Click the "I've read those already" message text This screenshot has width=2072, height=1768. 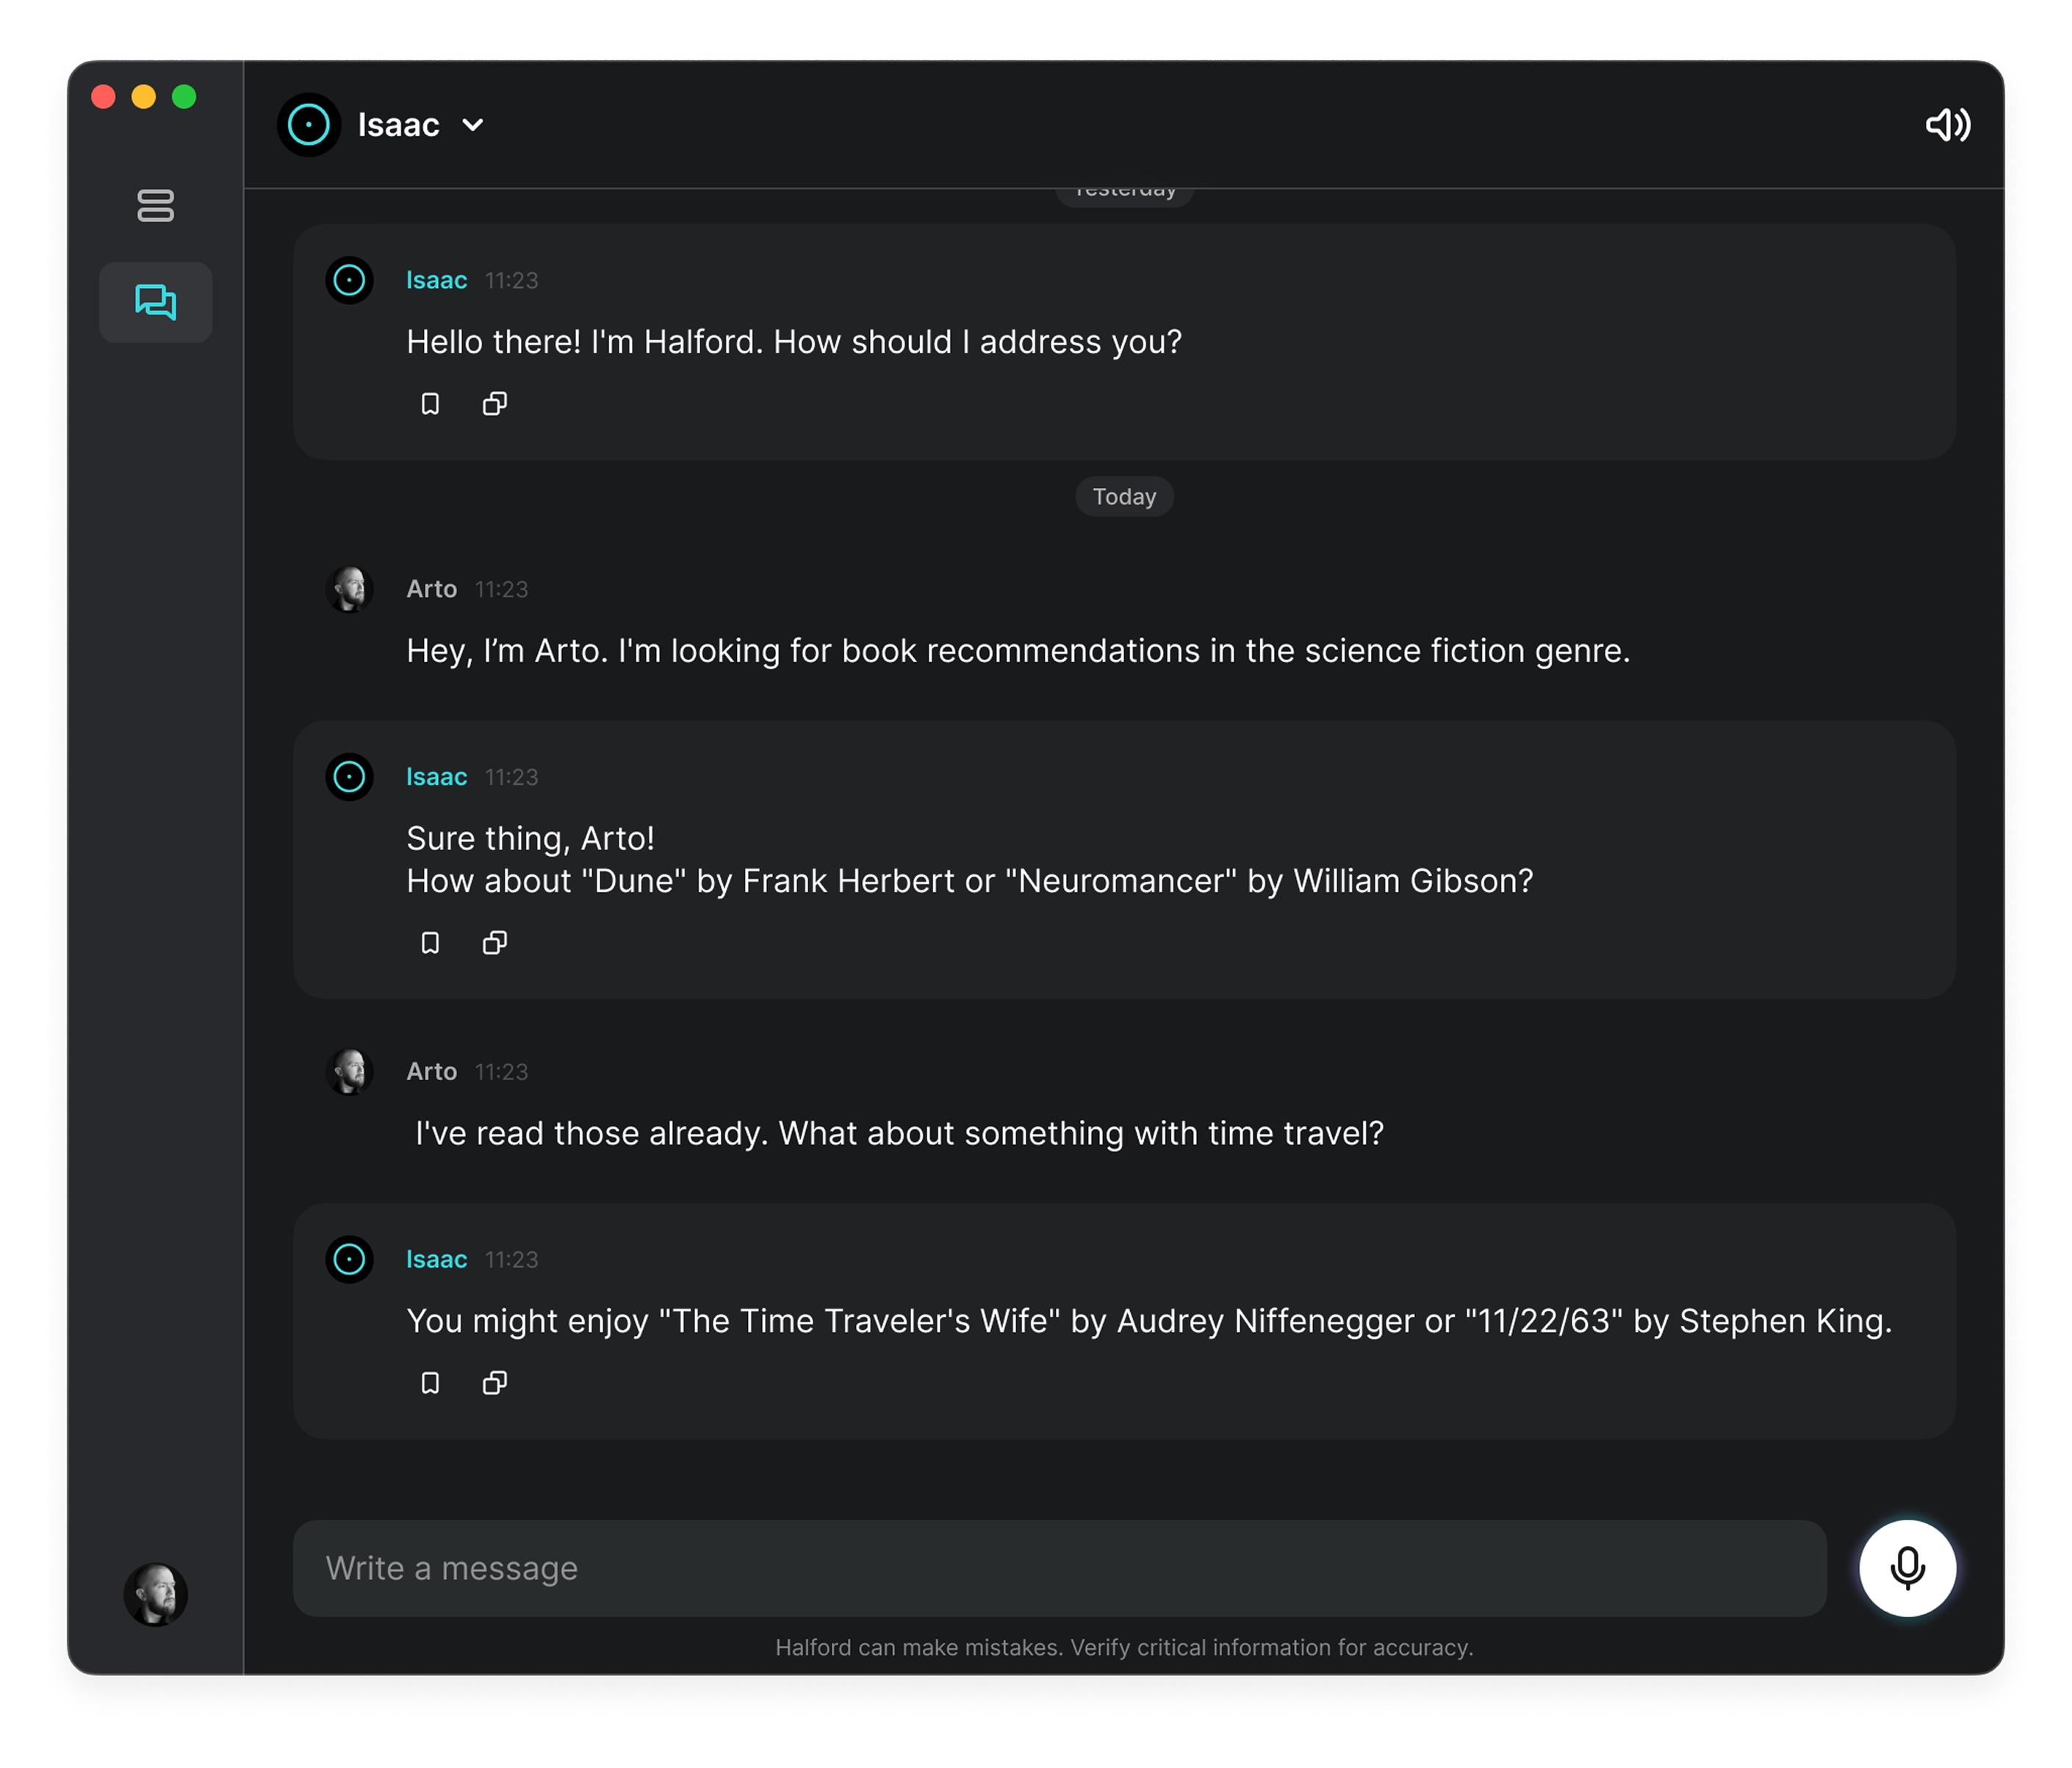pyautogui.click(x=899, y=1133)
